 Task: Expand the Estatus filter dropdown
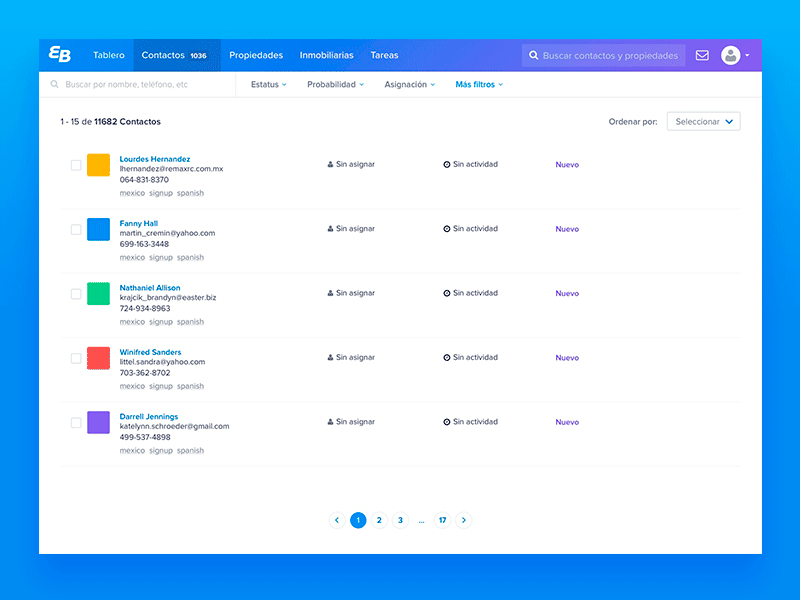(x=268, y=85)
